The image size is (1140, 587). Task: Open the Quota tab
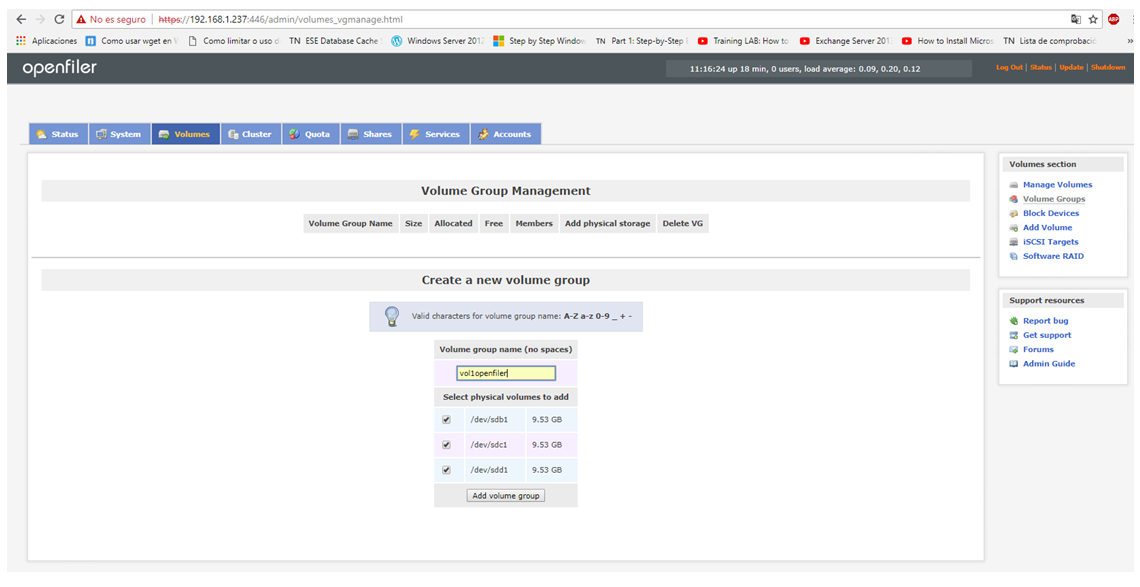(310, 134)
